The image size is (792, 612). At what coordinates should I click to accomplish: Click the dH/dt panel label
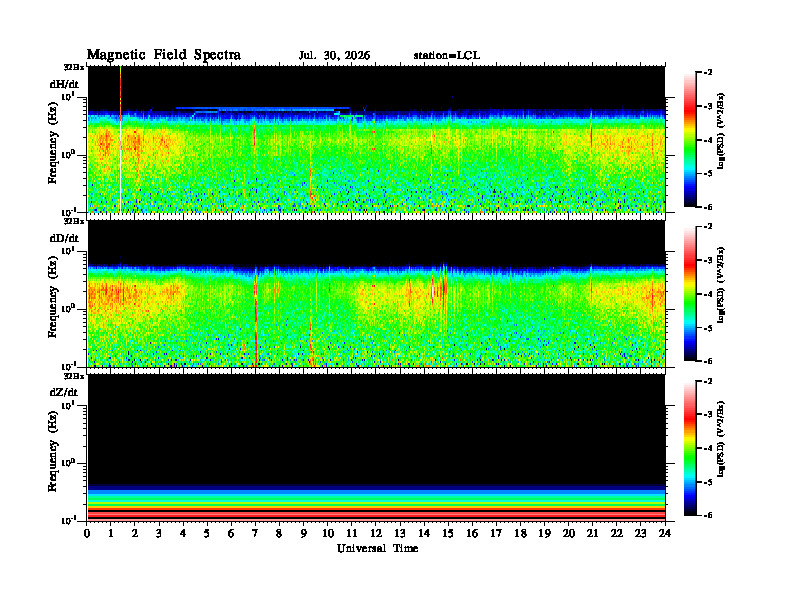(x=64, y=83)
